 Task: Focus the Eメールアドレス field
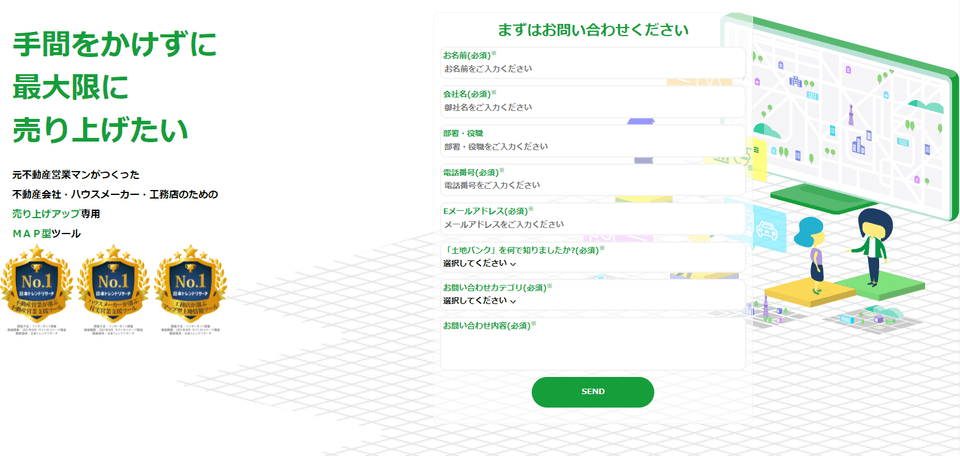(x=592, y=224)
